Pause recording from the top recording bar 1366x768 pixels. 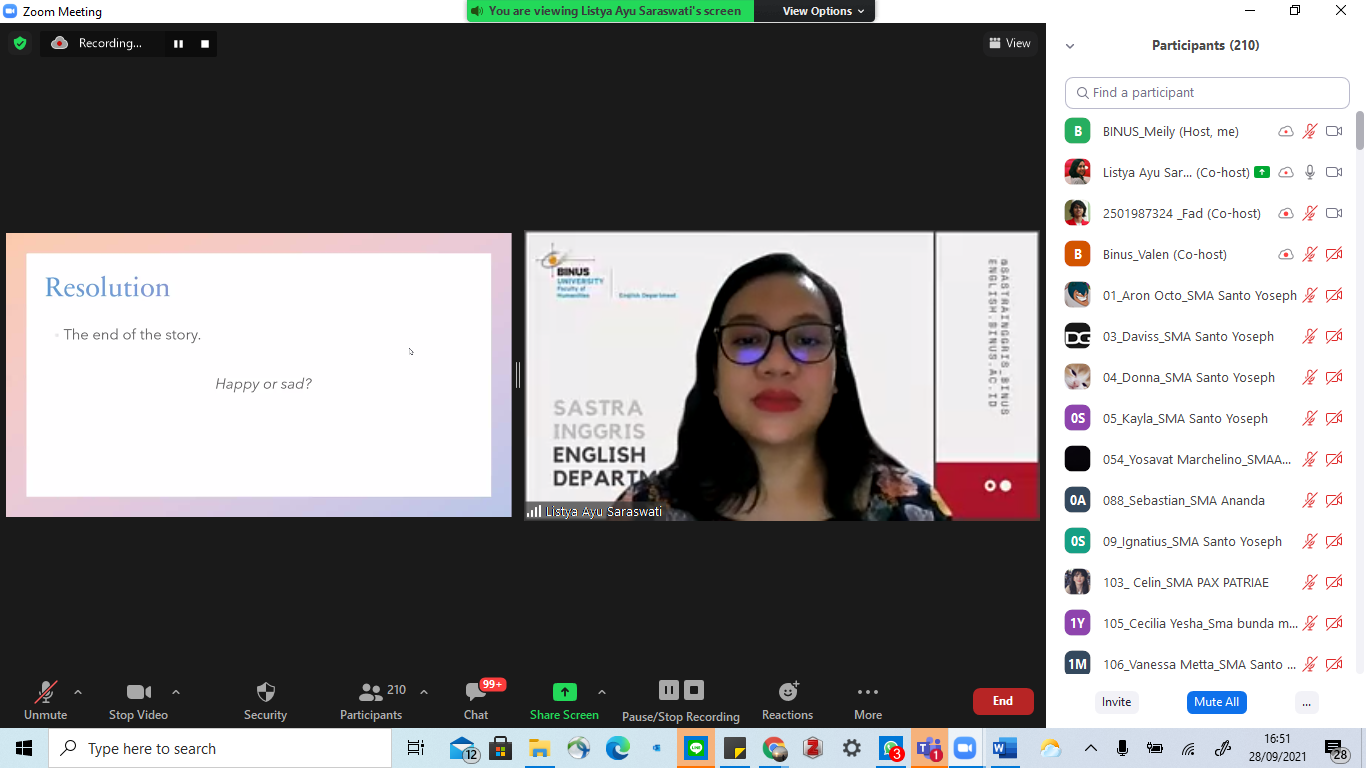tap(179, 43)
